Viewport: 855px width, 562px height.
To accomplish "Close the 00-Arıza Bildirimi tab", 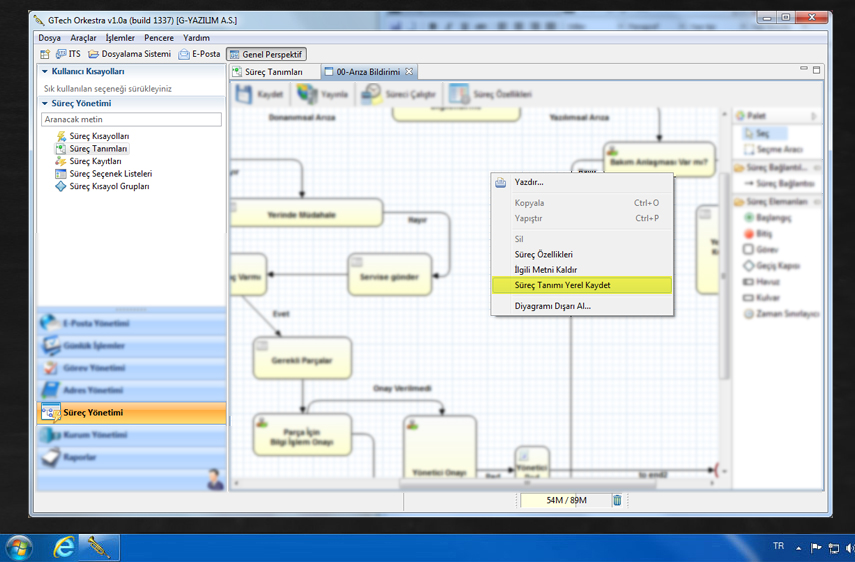I will tap(409, 72).
